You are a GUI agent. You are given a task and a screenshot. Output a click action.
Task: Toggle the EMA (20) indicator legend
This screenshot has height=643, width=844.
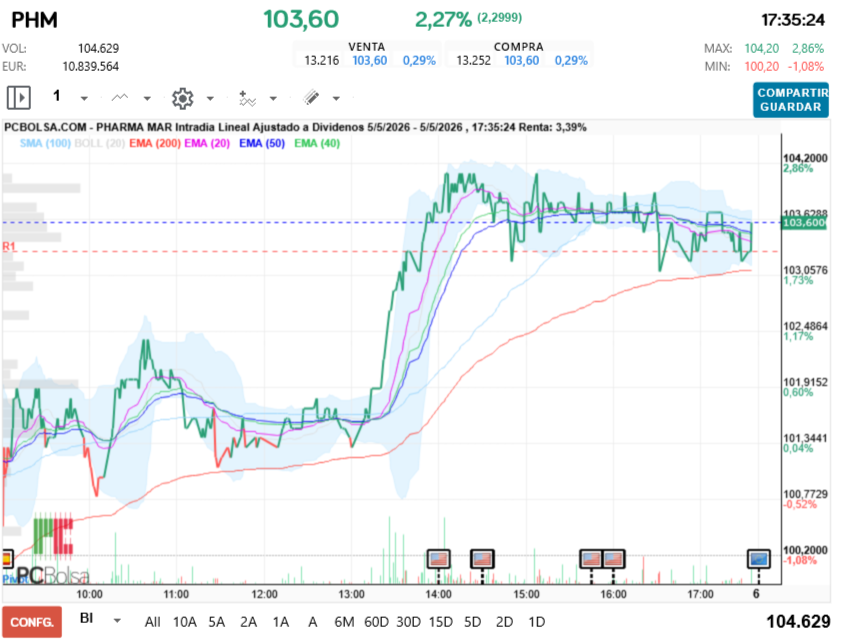point(207,143)
